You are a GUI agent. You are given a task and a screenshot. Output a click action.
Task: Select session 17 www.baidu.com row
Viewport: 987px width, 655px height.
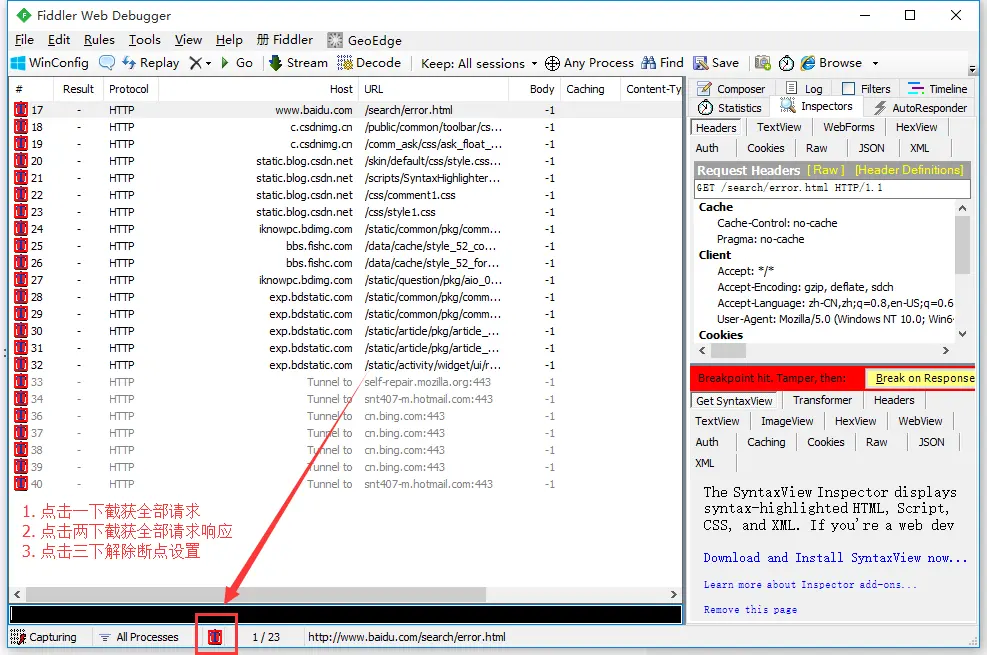(x=346, y=110)
